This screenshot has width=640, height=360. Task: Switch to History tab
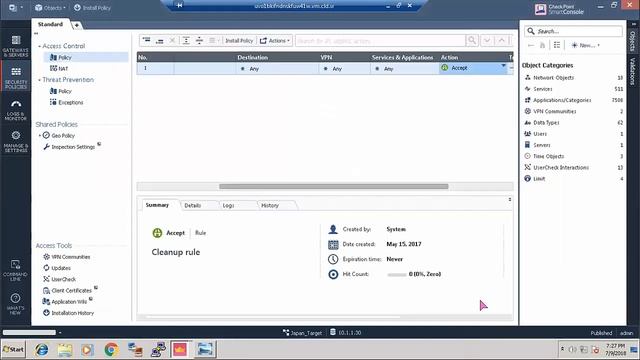click(270, 205)
